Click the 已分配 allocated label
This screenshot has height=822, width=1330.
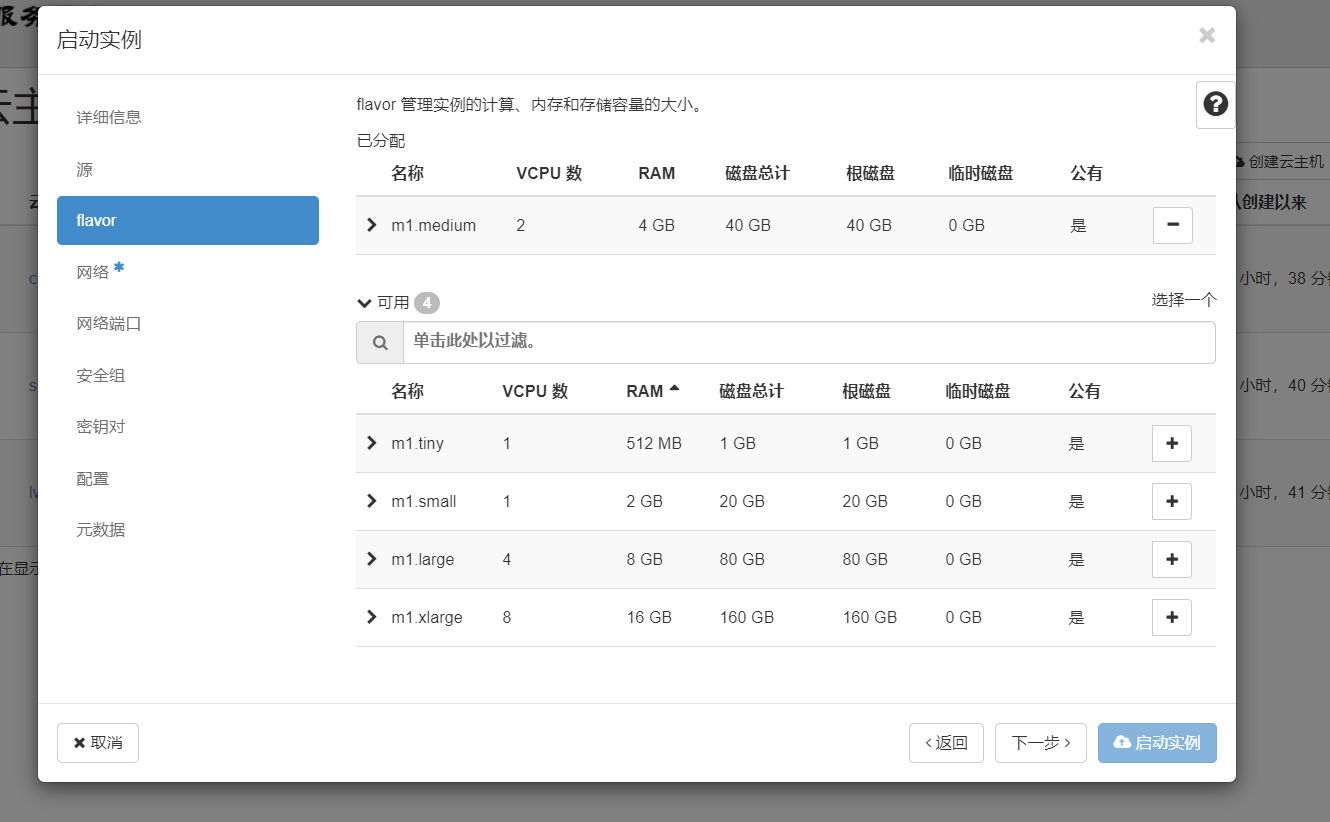click(x=381, y=141)
